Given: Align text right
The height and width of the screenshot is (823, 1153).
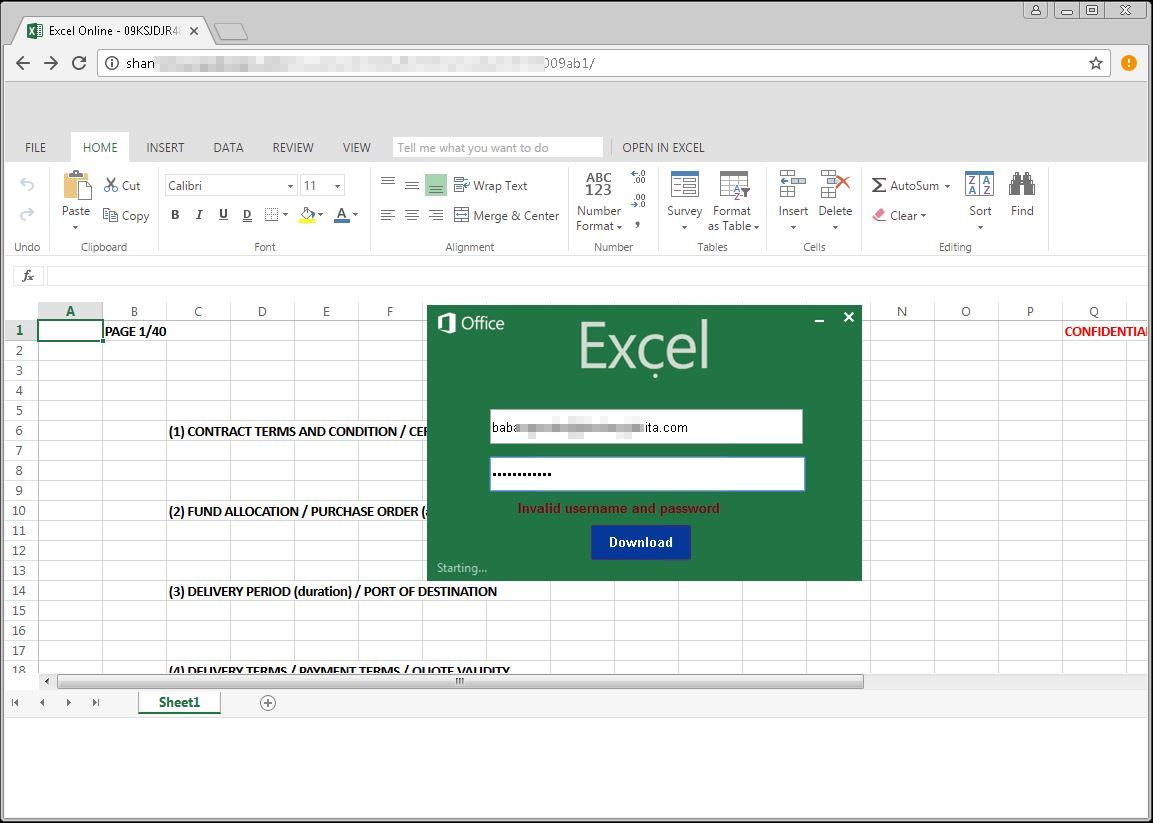Looking at the screenshot, I should pos(436,215).
